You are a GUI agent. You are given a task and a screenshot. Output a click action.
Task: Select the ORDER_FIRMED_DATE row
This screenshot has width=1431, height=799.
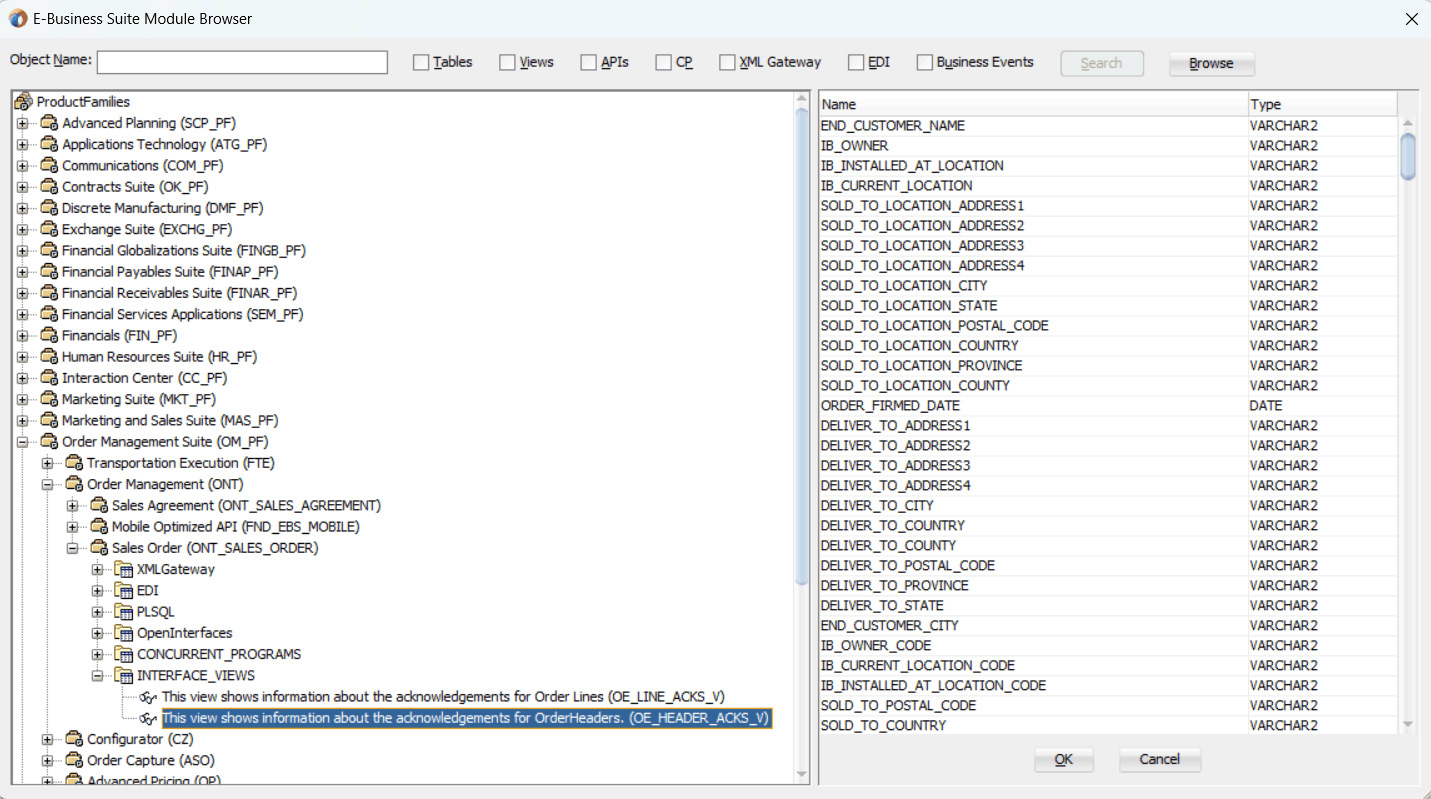(1108, 406)
